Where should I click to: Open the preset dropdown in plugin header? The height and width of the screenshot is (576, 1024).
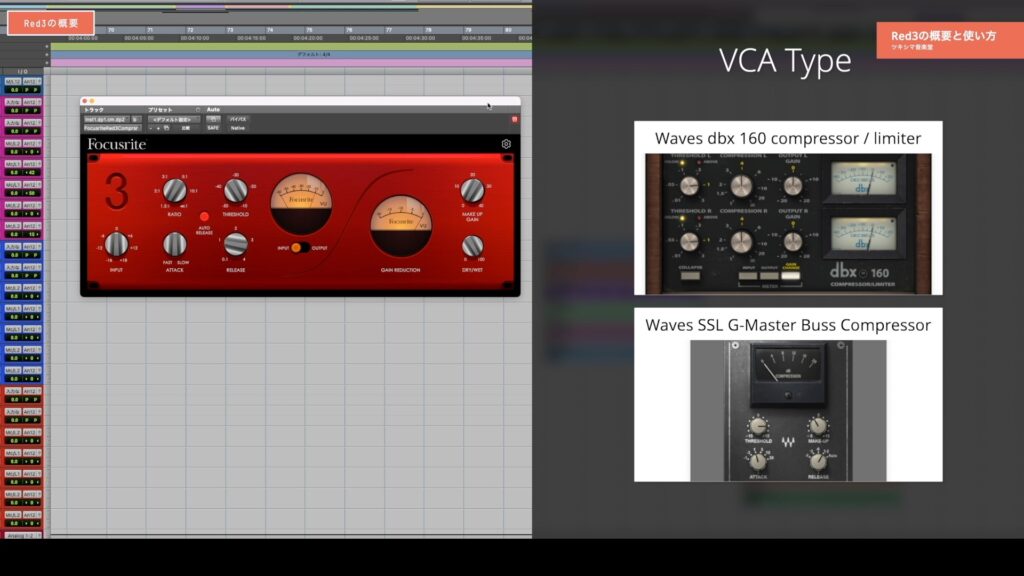point(173,120)
